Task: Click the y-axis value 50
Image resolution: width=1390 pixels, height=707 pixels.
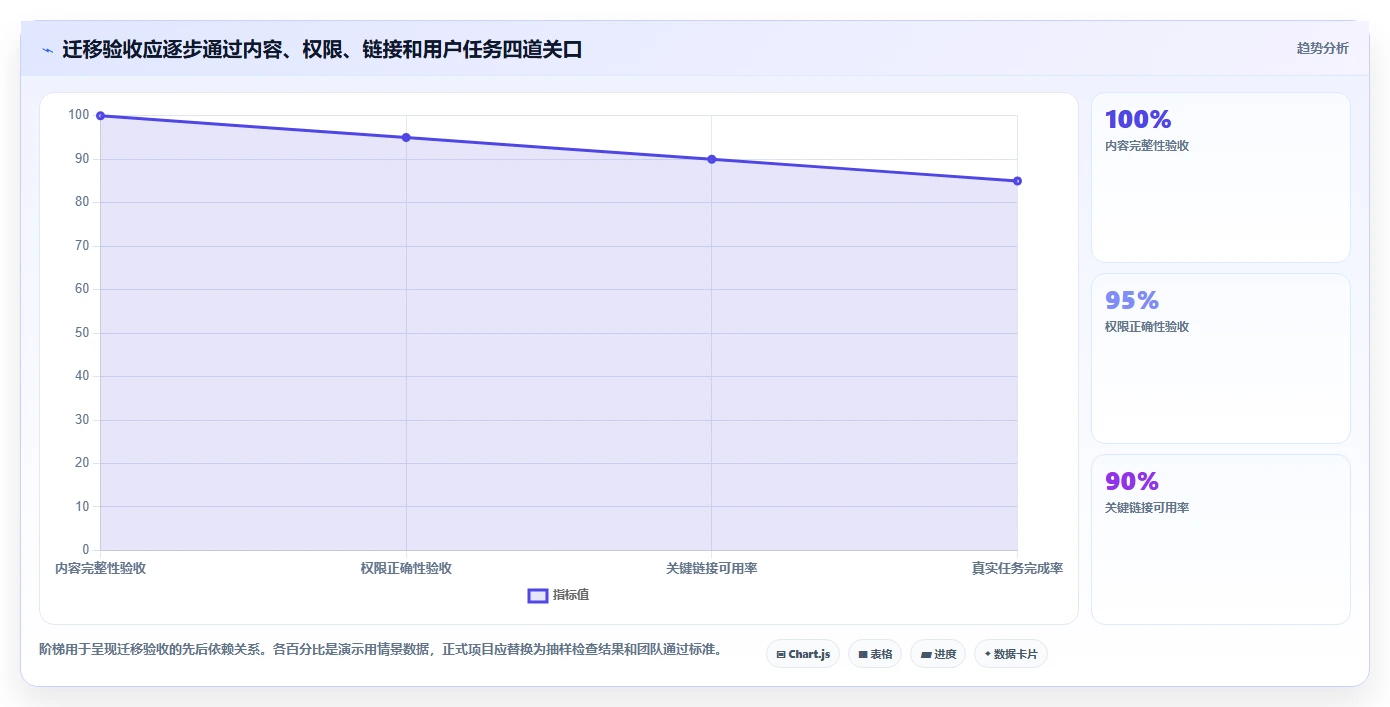Action: pos(82,332)
